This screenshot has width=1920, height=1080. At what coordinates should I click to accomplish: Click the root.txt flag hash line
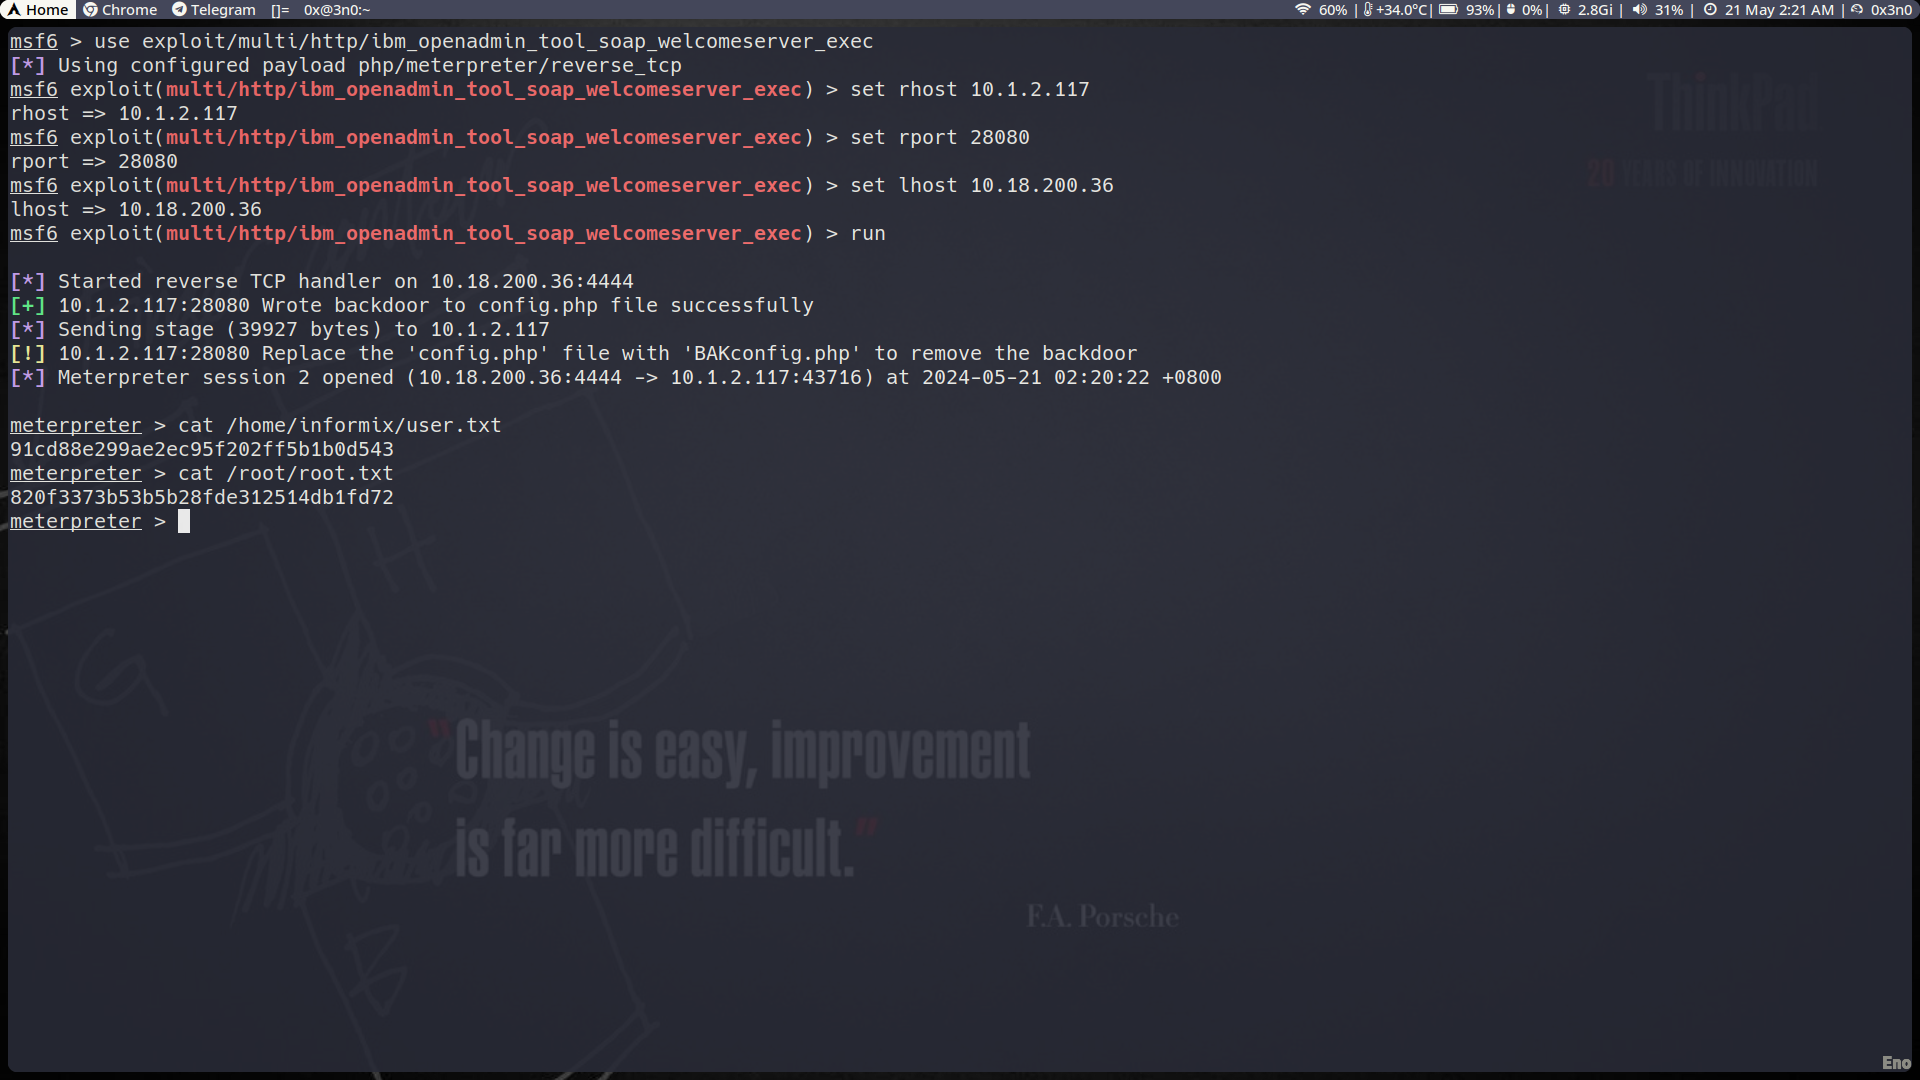pyautogui.click(x=202, y=498)
